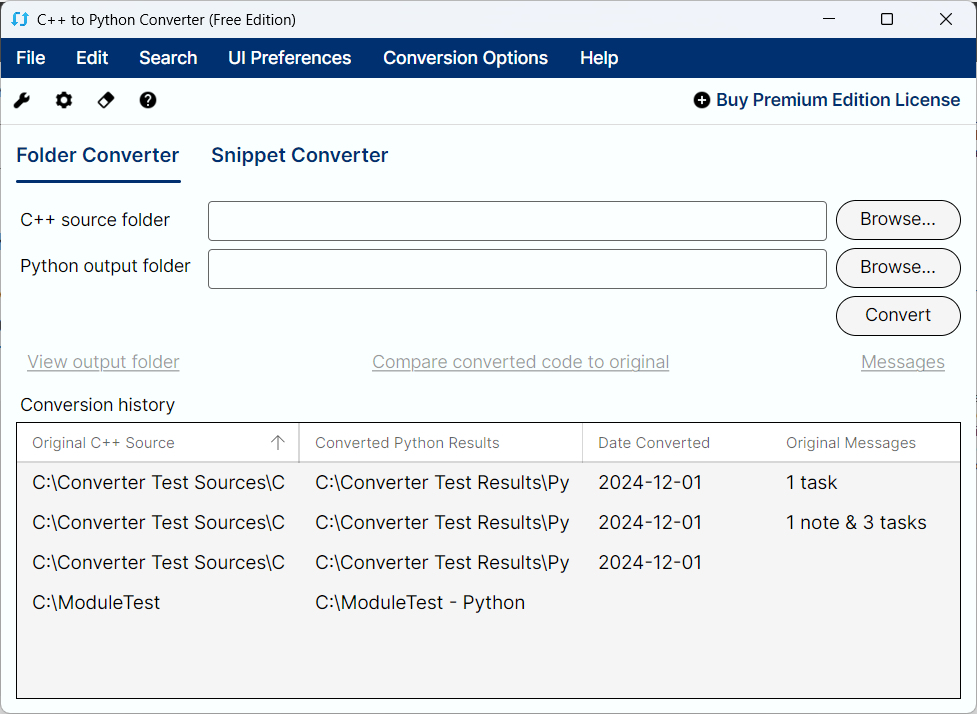The height and width of the screenshot is (714, 977).
Task: Click the app logo in title bar
Action: [20, 19]
